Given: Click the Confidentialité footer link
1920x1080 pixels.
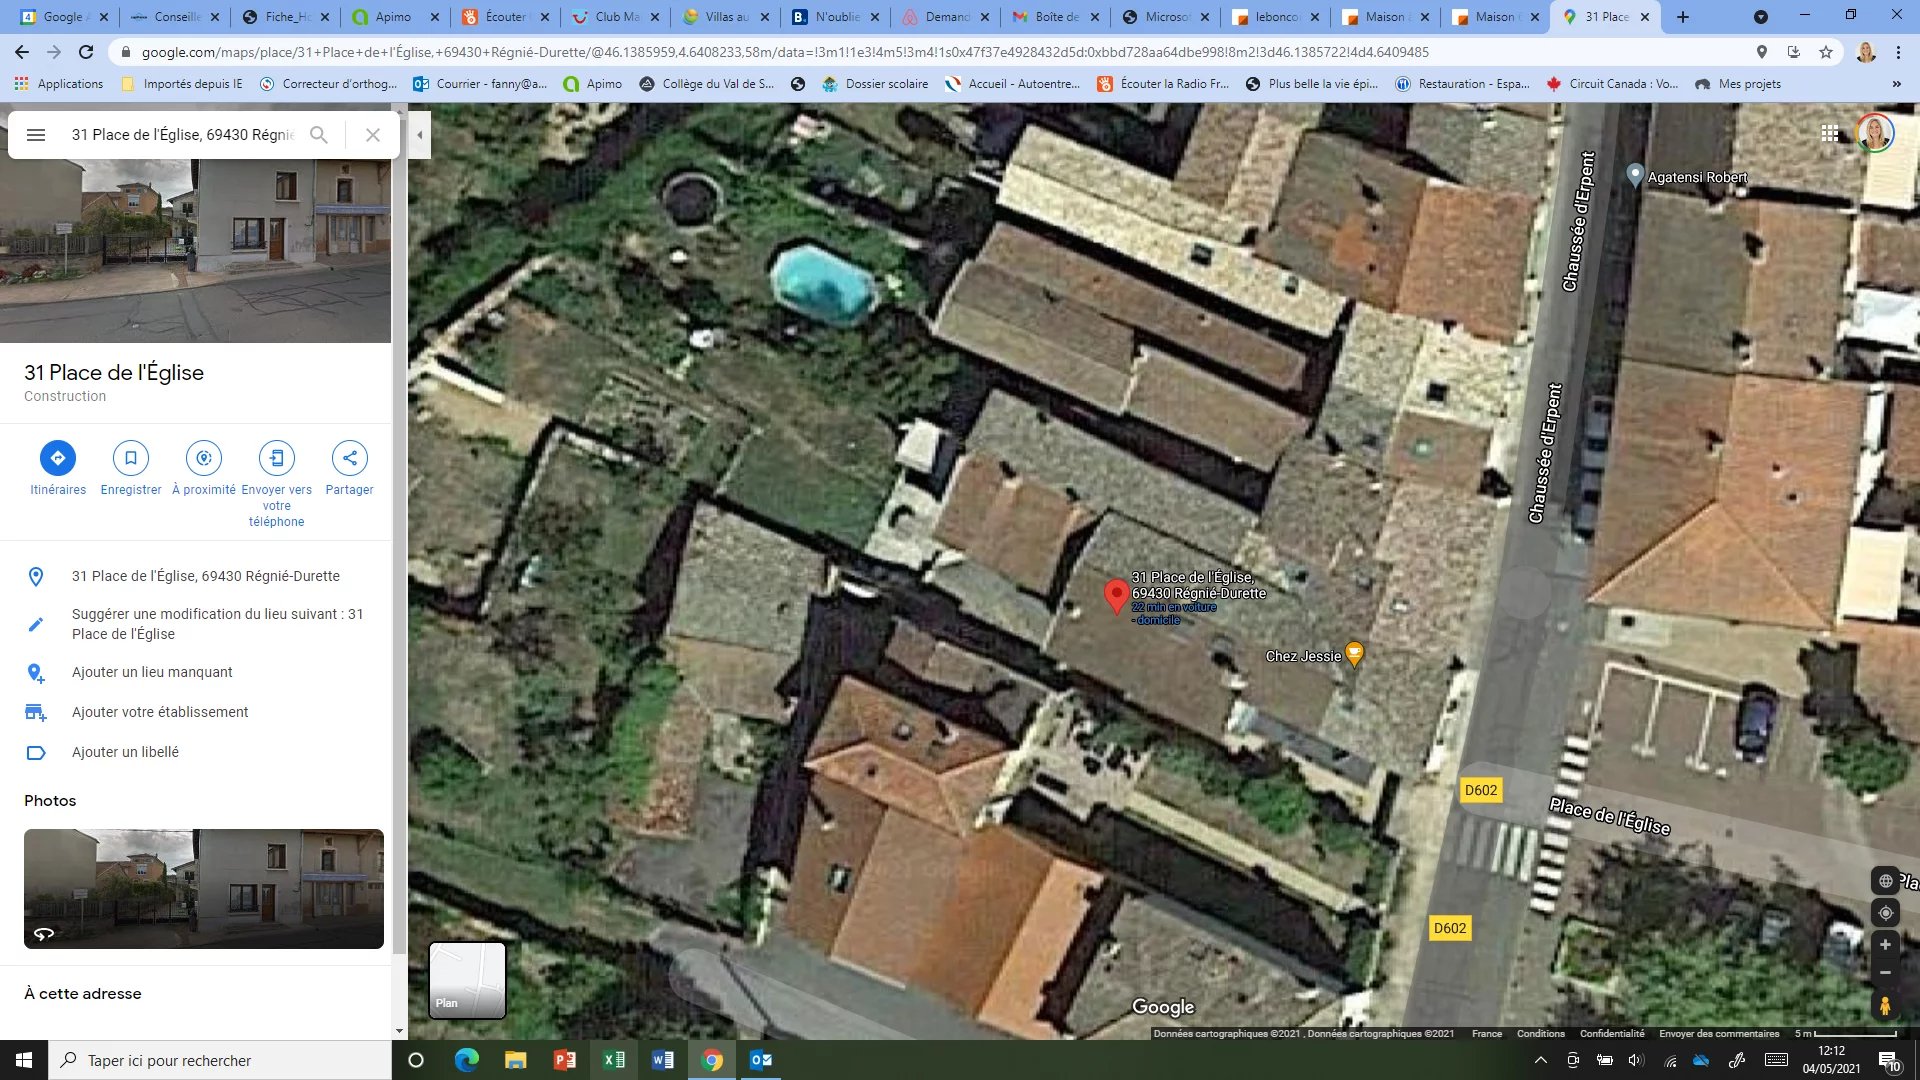Looking at the screenshot, I should (1612, 1034).
